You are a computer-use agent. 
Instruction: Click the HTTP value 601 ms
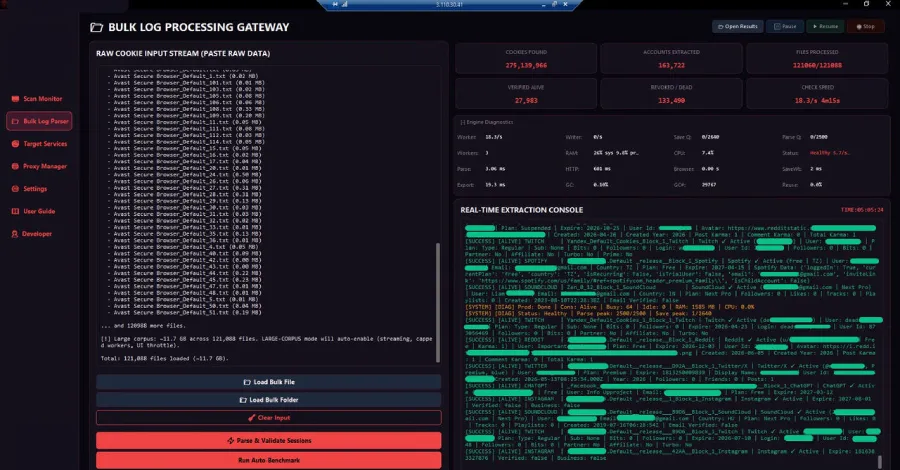tap(602, 169)
